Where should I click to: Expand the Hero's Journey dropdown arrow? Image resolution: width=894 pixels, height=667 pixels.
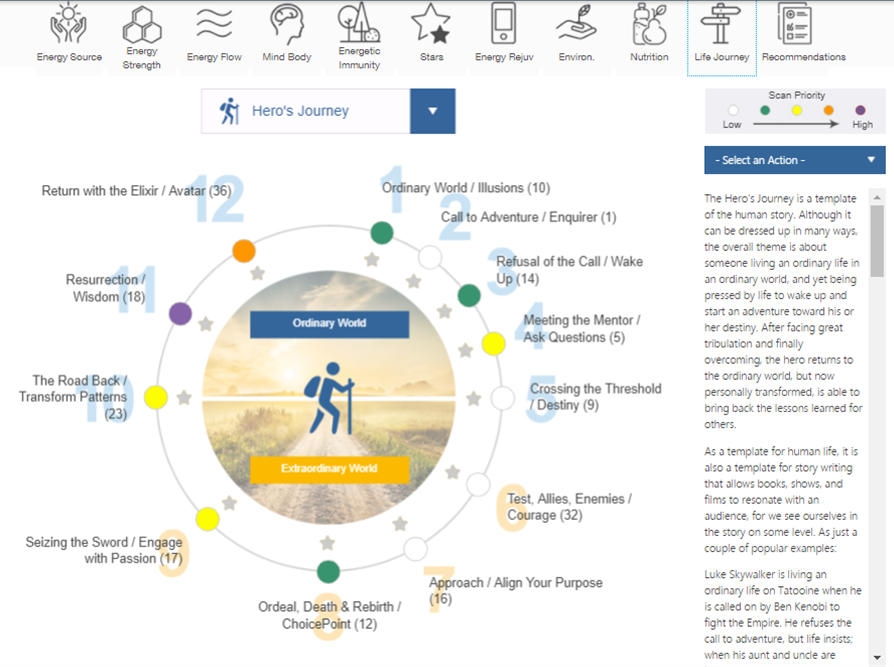coord(433,111)
